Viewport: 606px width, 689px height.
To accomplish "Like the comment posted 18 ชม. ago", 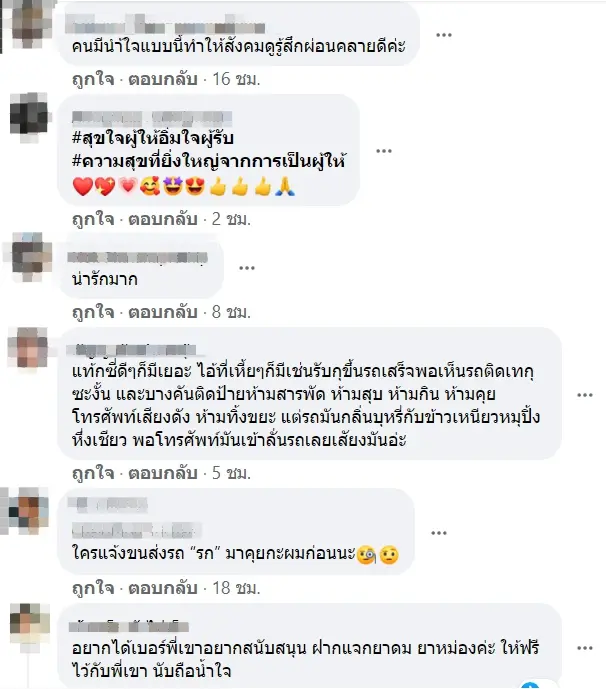I will (x=93, y=588).
